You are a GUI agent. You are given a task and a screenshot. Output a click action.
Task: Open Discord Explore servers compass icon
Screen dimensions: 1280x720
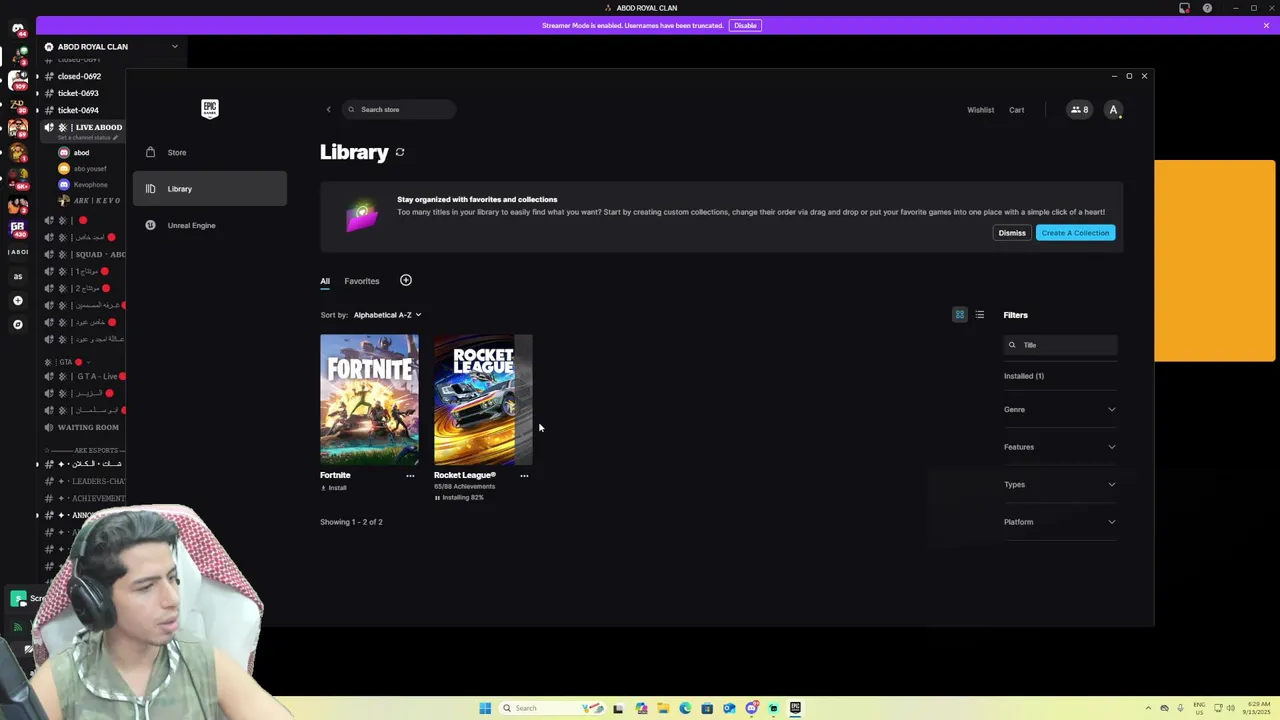click(x=17, y=325)
